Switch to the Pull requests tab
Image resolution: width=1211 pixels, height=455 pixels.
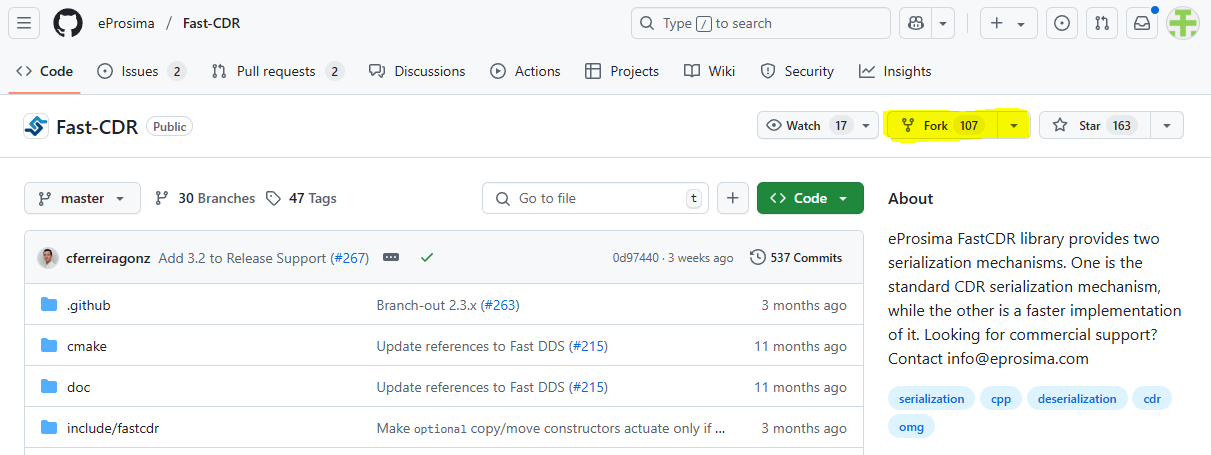(277, 71)
